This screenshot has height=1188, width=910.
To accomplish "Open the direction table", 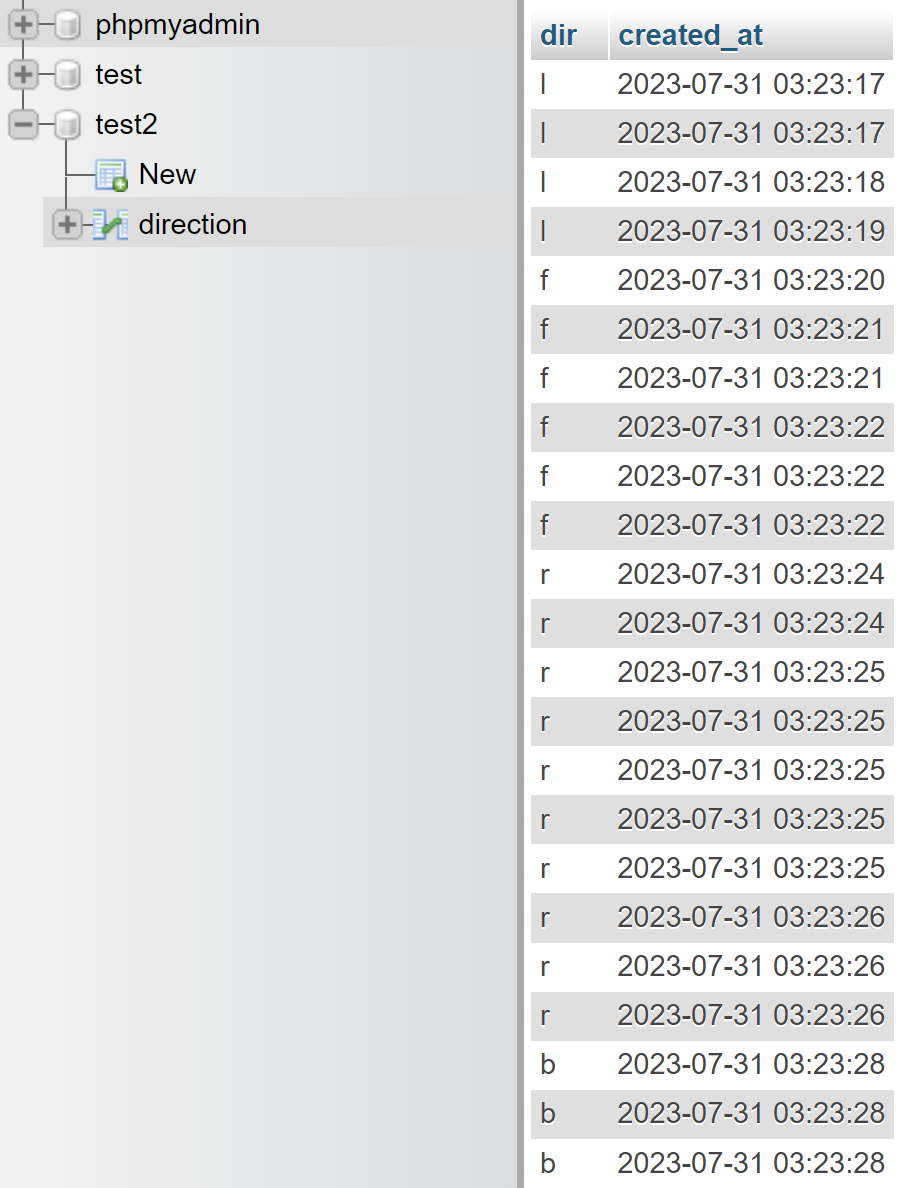I will (192, 224).
